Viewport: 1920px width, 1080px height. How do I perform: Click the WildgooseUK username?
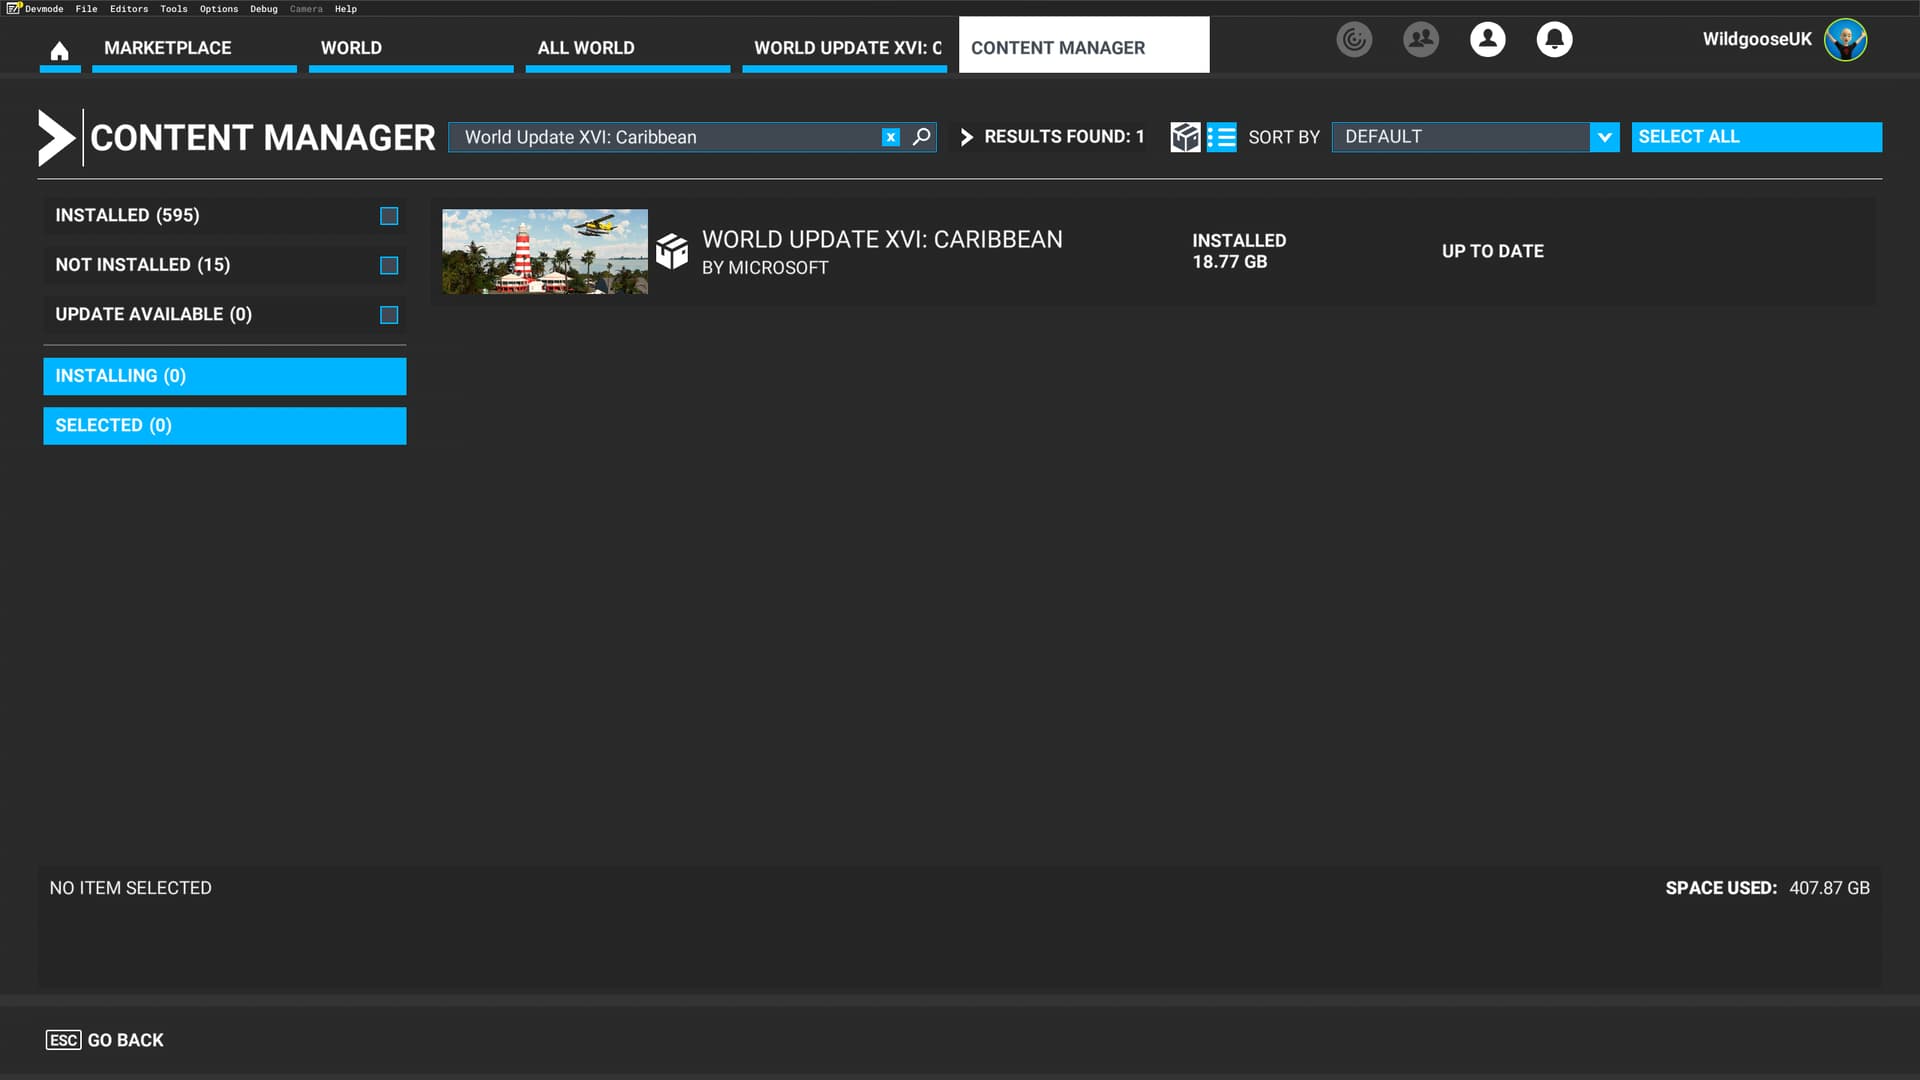(1757, 39)
